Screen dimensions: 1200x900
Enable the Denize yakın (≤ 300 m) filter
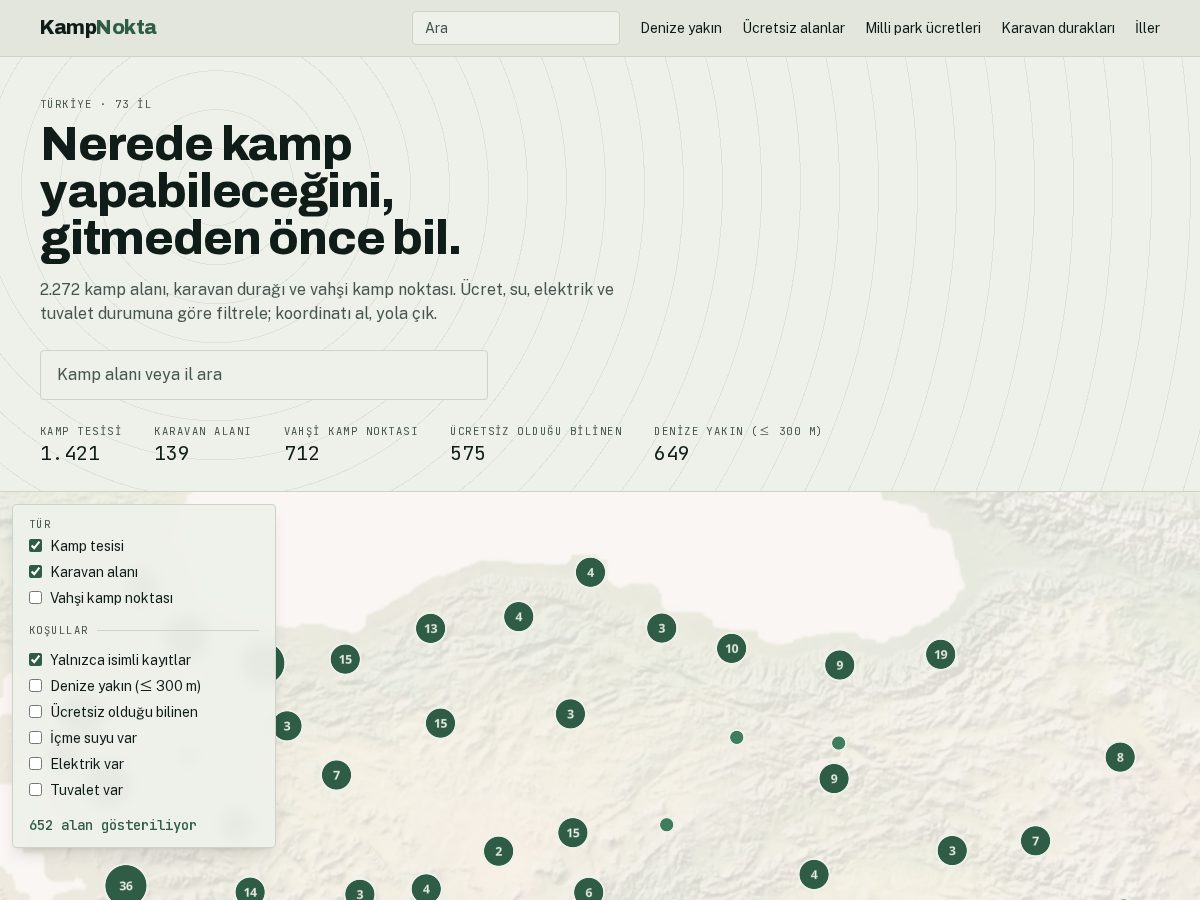tap(35, 686)
